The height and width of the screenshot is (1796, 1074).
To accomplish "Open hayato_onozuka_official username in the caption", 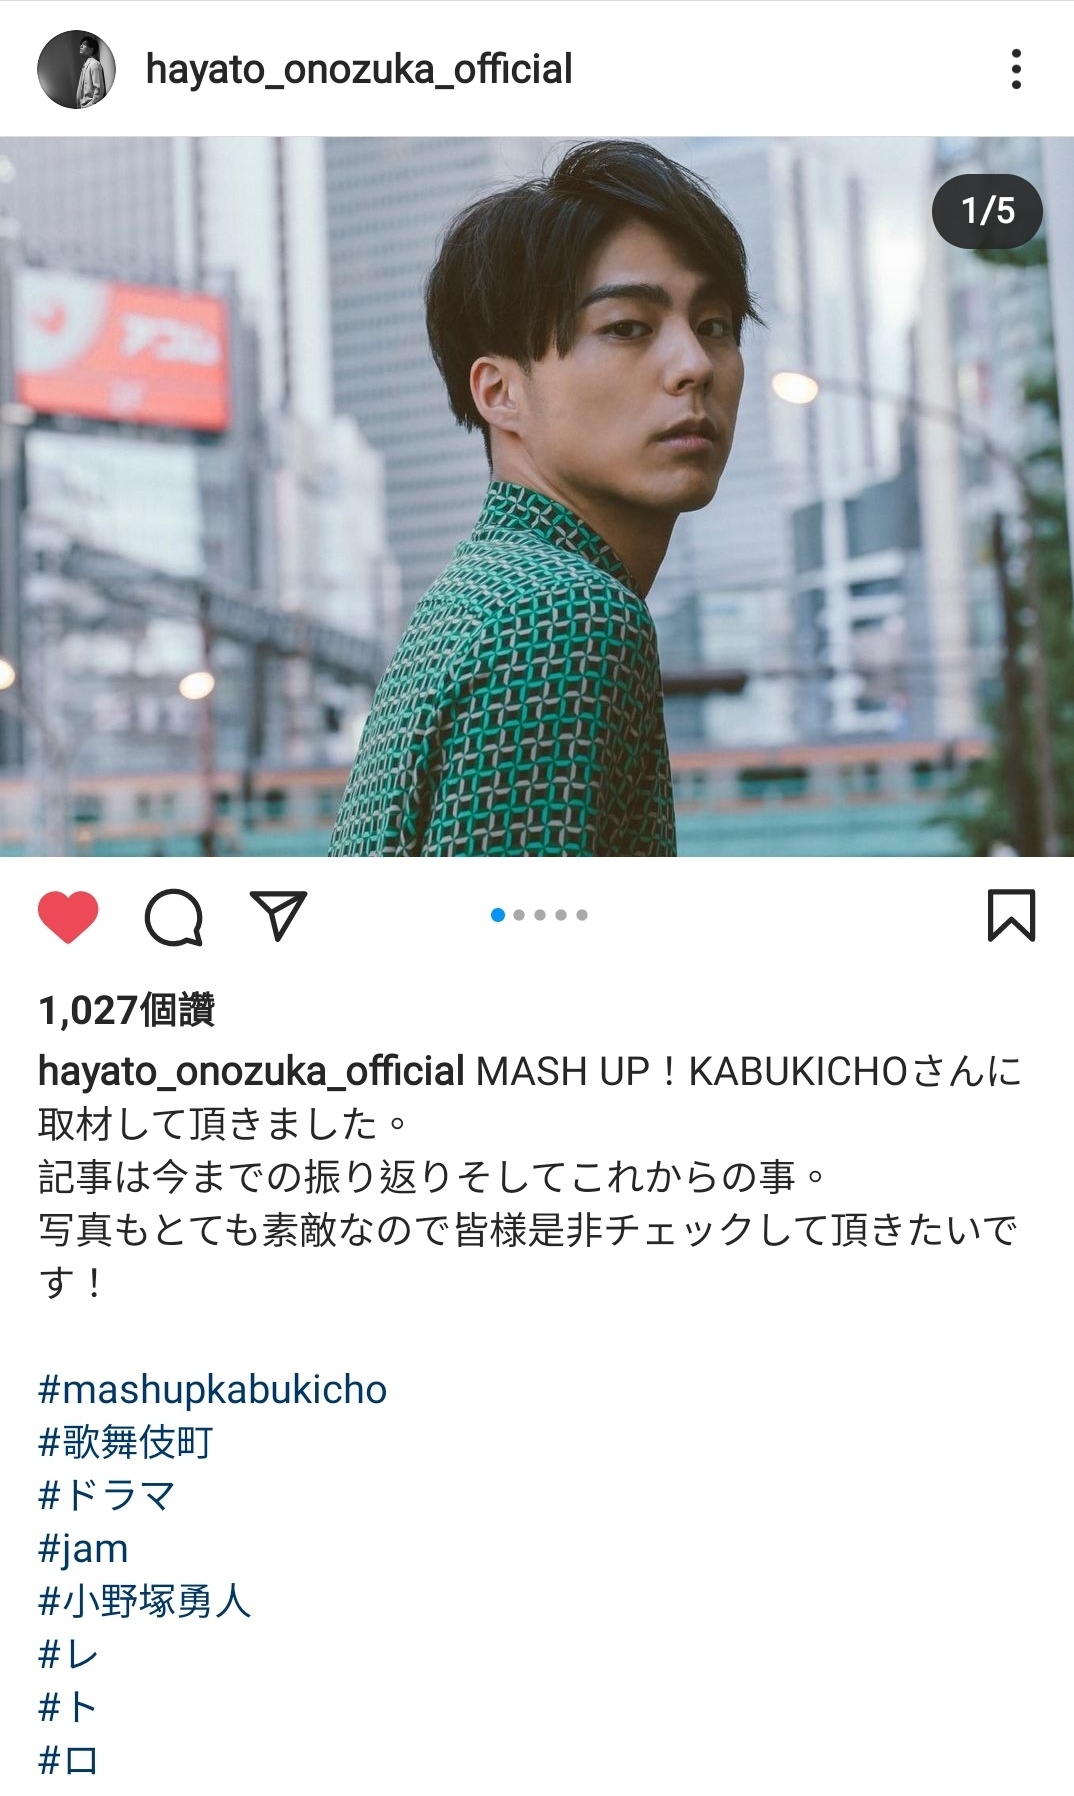I will (x=251, y=1071).
